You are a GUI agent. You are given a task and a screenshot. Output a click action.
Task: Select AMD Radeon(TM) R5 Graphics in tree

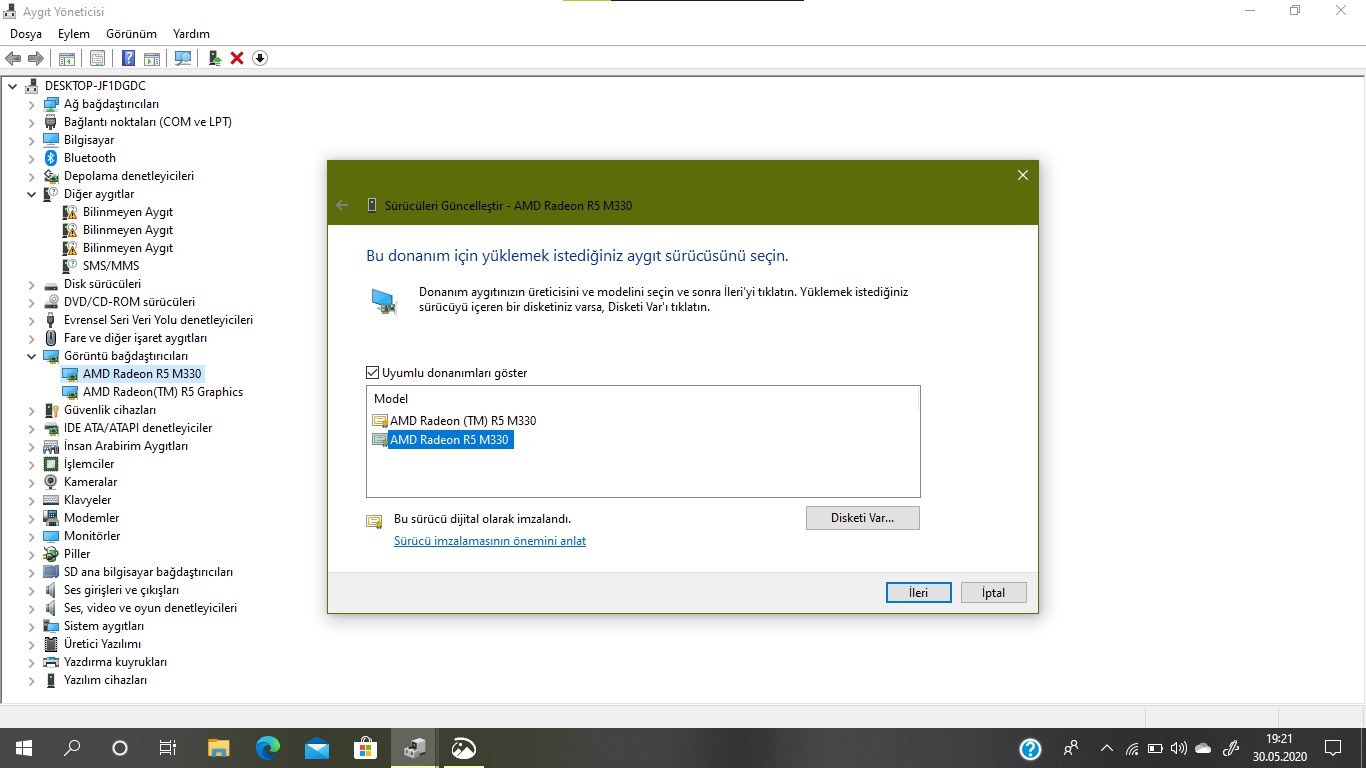(x=163, y=392)
